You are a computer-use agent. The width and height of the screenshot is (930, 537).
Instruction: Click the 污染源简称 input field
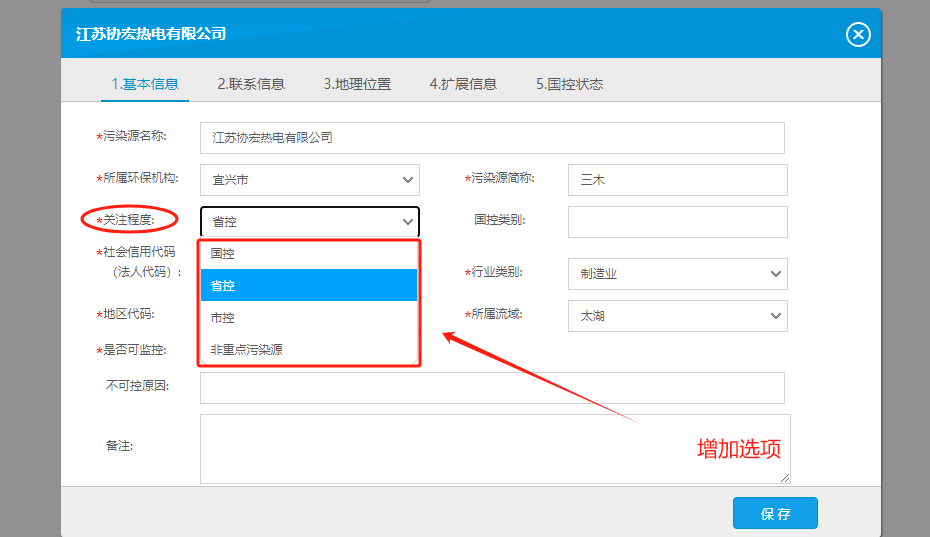coord(677,180)
